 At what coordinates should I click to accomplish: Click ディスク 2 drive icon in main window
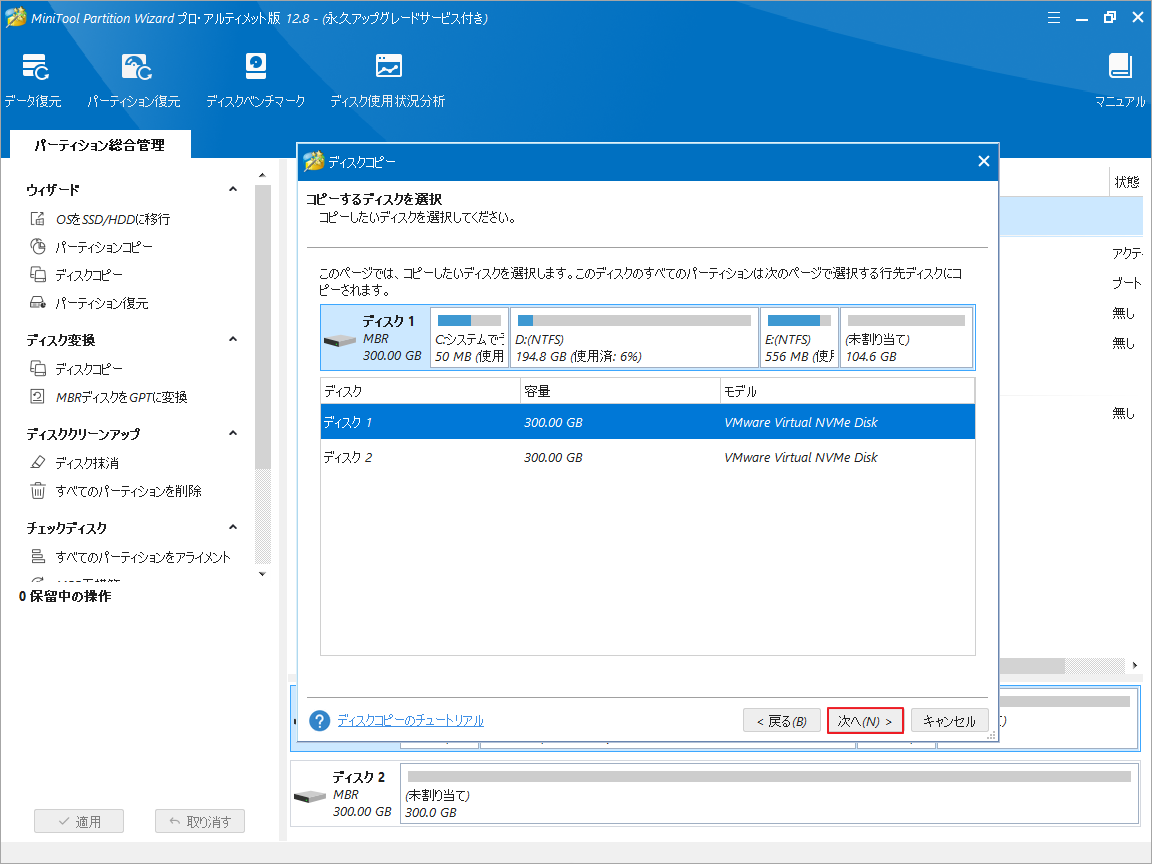tap(309, 797)
